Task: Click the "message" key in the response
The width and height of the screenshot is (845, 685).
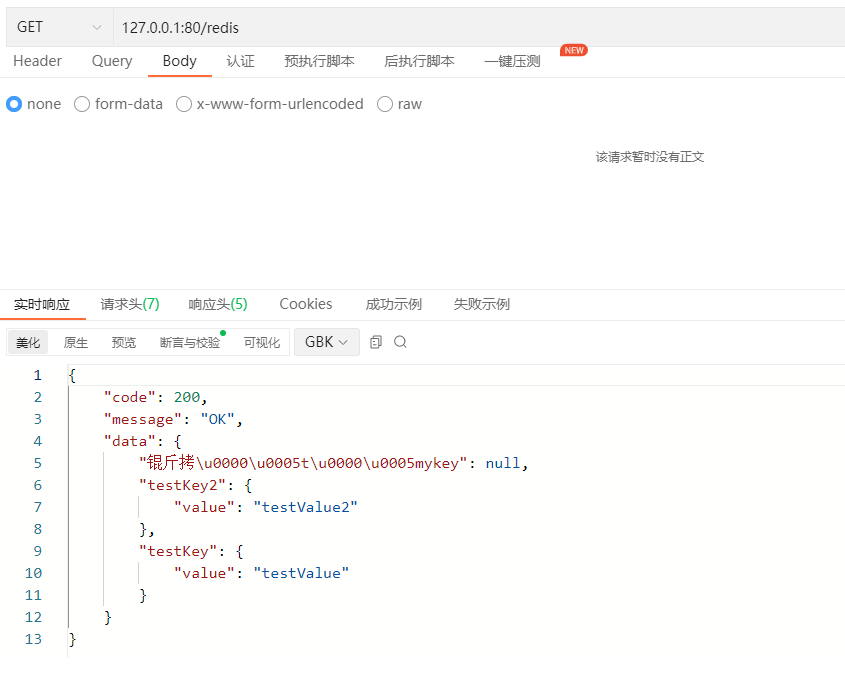Action: 143,420
